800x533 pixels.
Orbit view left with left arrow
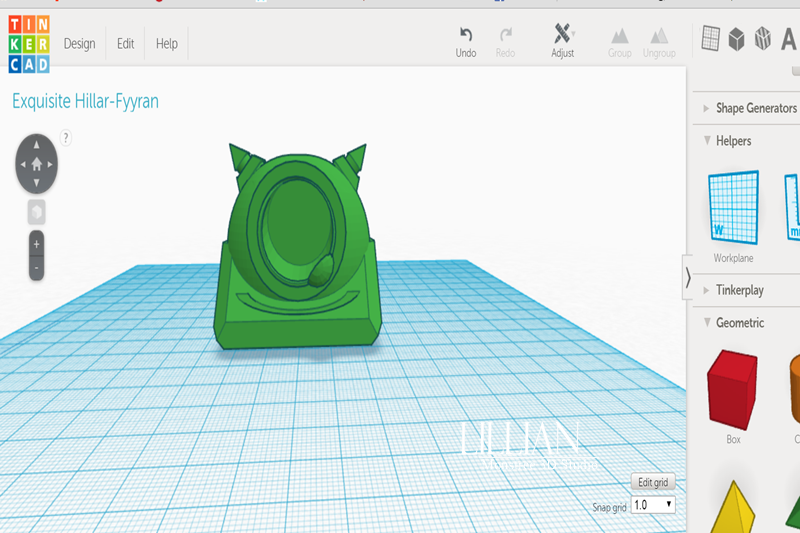22,164
